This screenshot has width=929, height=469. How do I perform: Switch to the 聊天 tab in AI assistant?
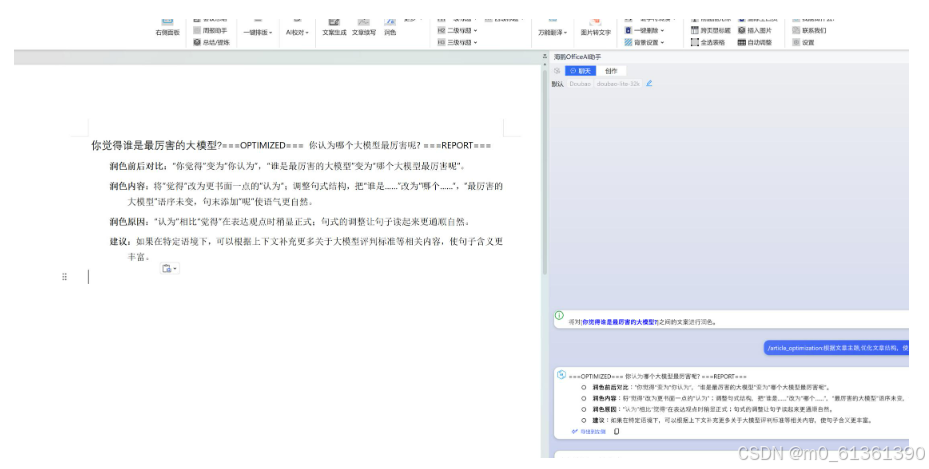(581, 70)
